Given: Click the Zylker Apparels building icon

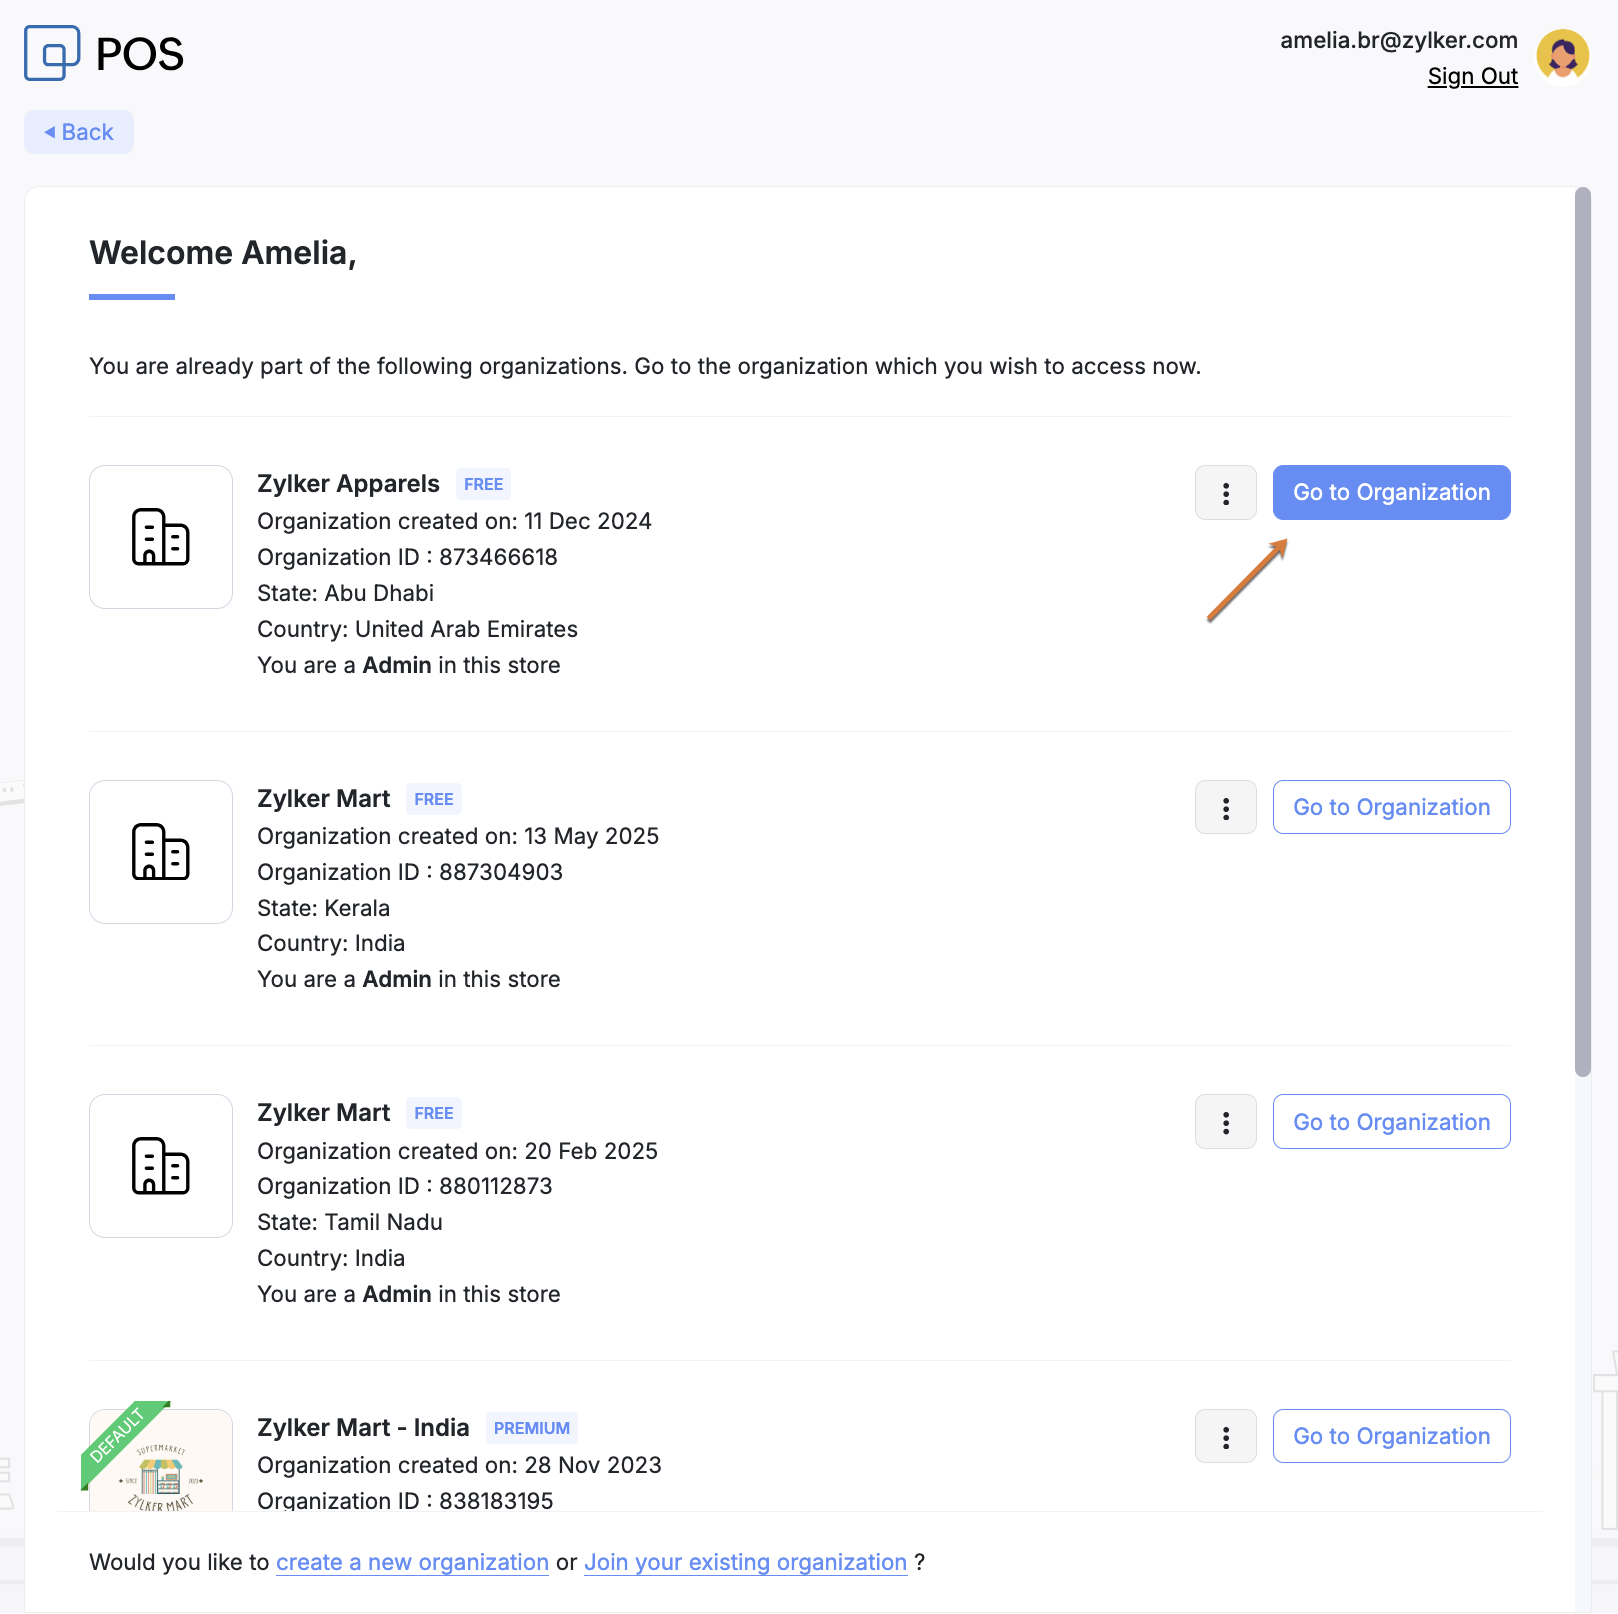Looking at the screenshot, I should (x=161, y=537).
